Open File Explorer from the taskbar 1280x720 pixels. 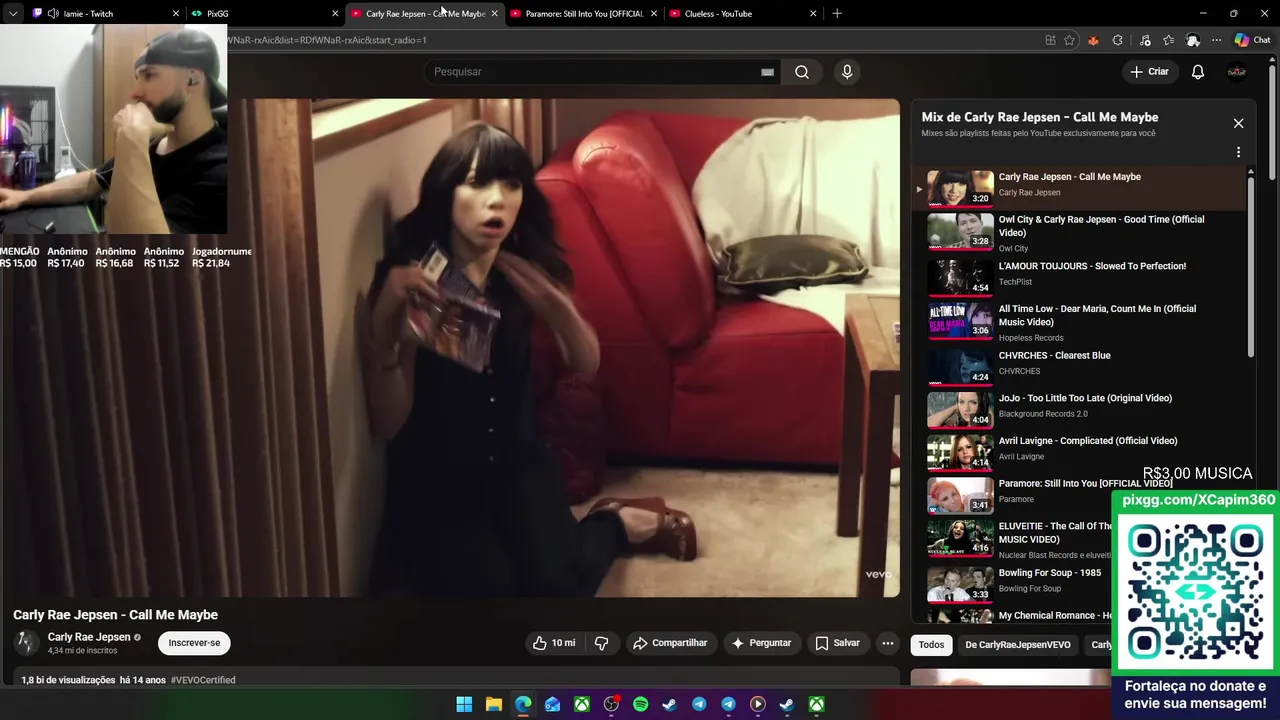click(493, 704)
